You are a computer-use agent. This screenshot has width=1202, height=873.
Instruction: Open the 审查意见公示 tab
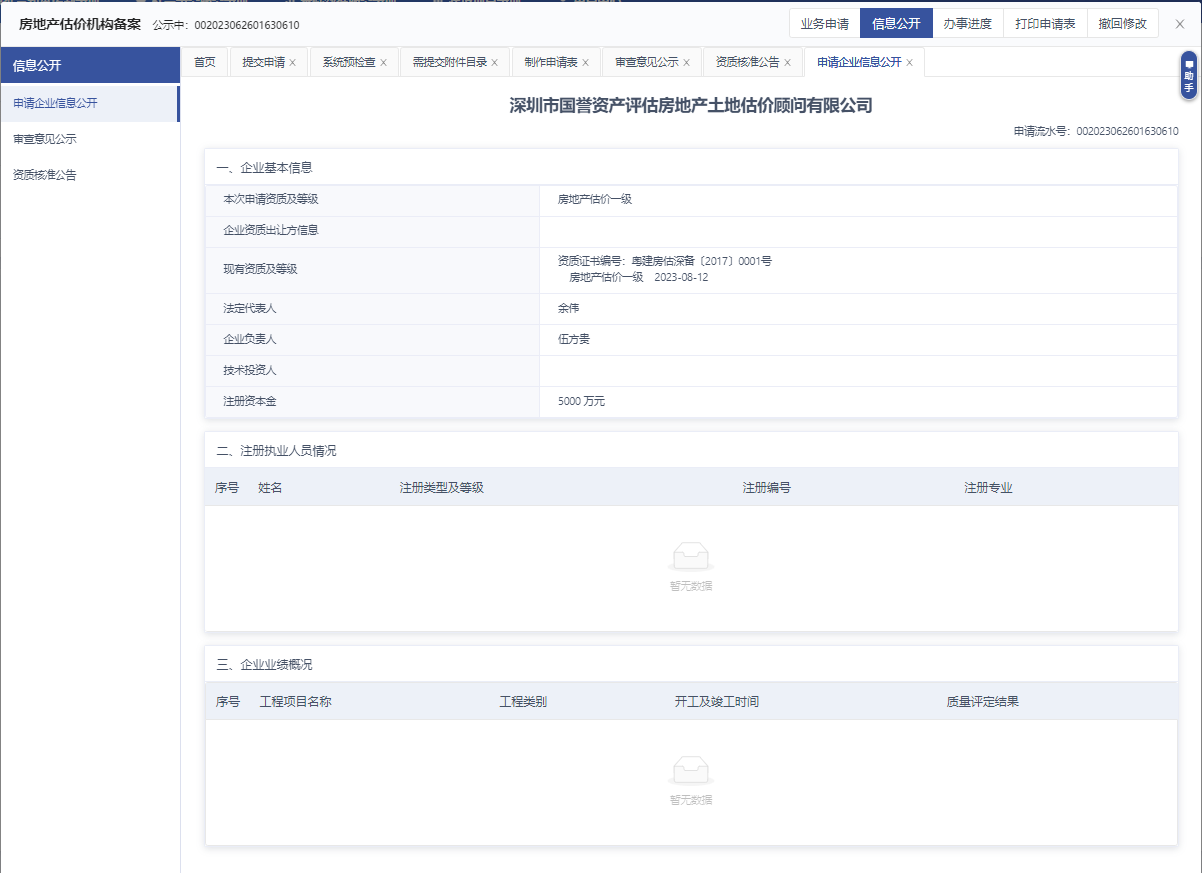pos(646,62)
